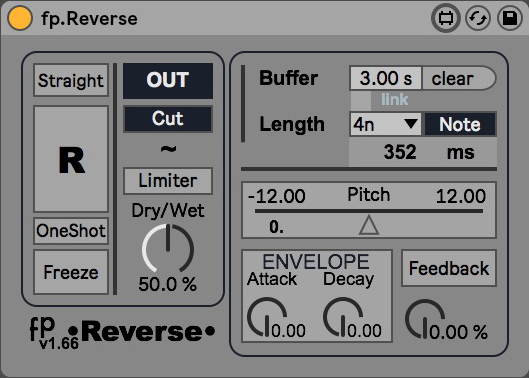Screen dimensions: 529x378
Task: Toggle the Note length mode button
Action: click(460, 125)
